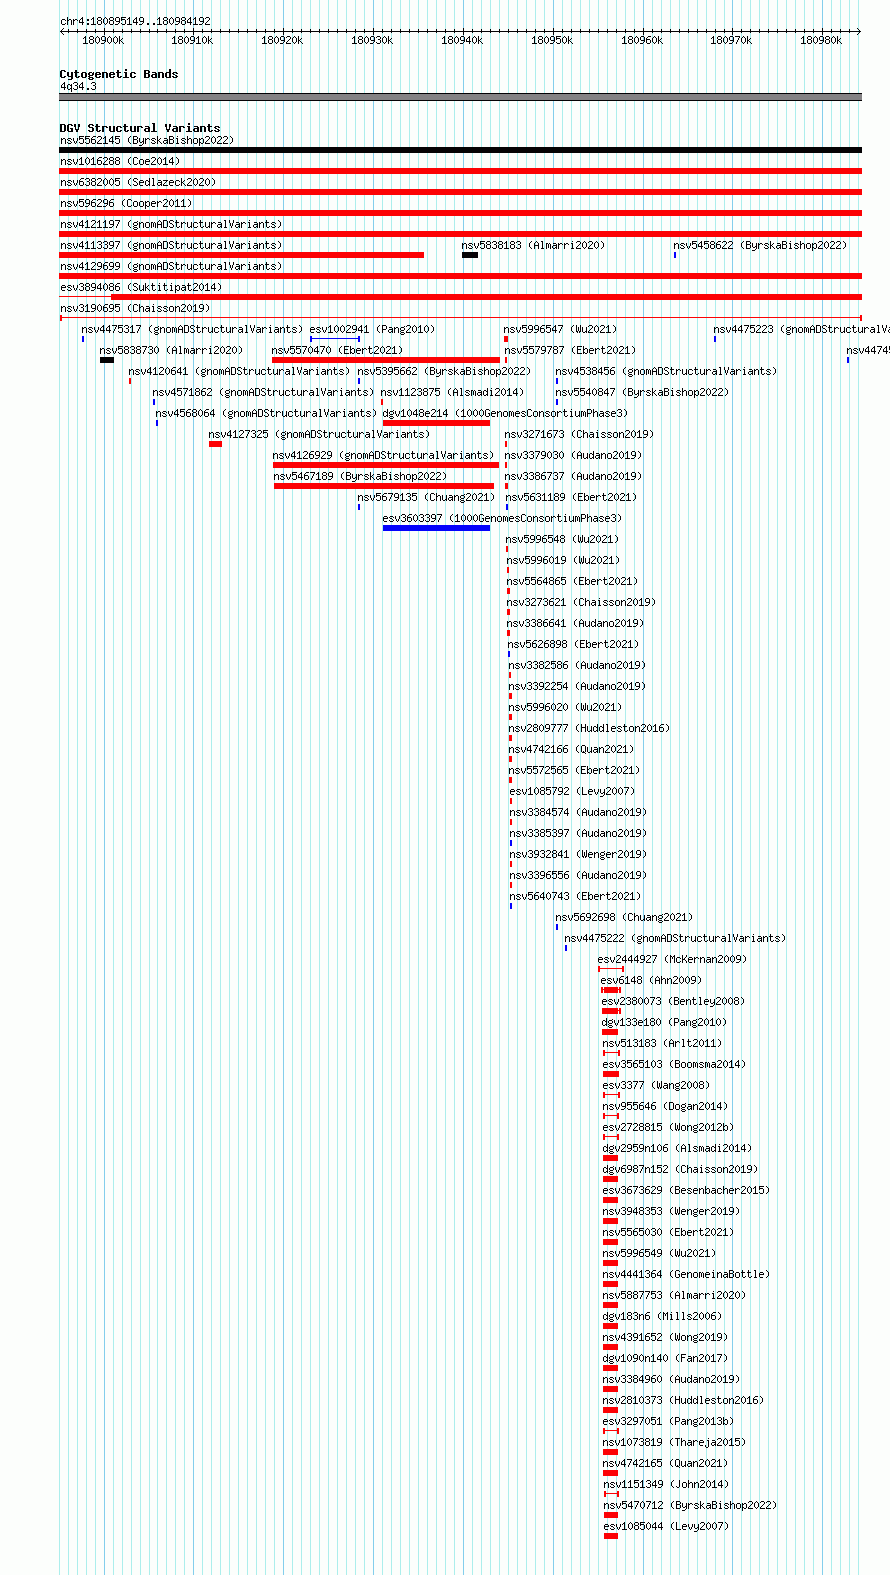Image resolution: width=890 pixels, height=1575 pixels.
Task: Click nsv4126929 (gnomADStructuralVariants) label
Action: coord(383,456)
